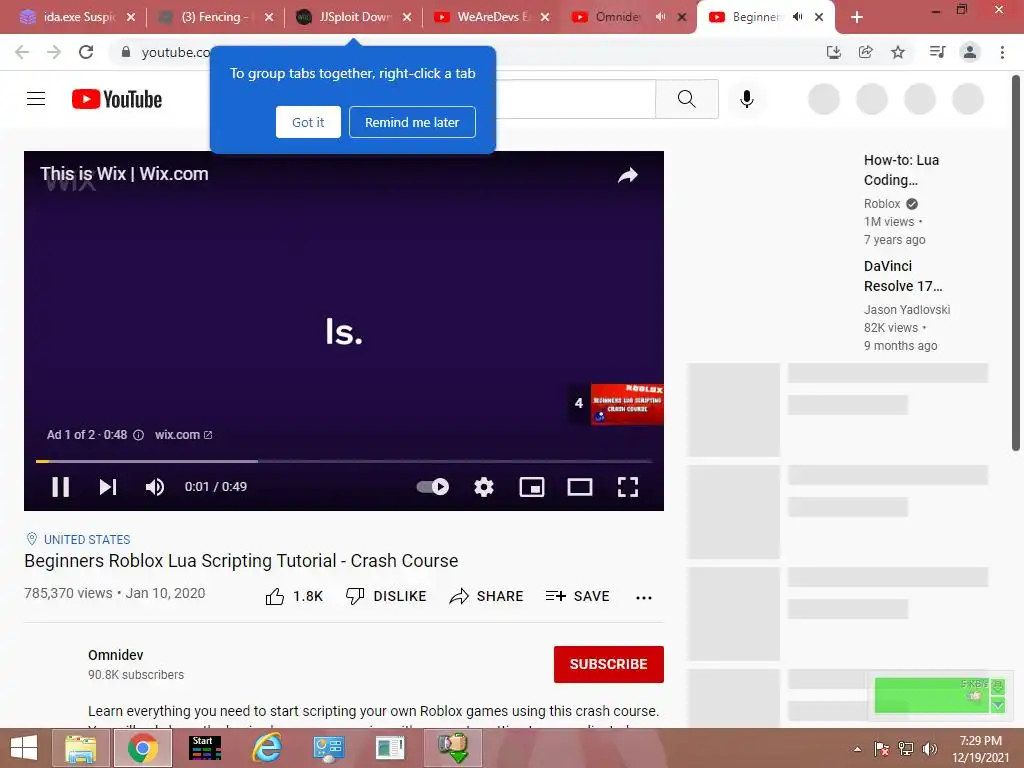Seek along the video progress bar

344,461
